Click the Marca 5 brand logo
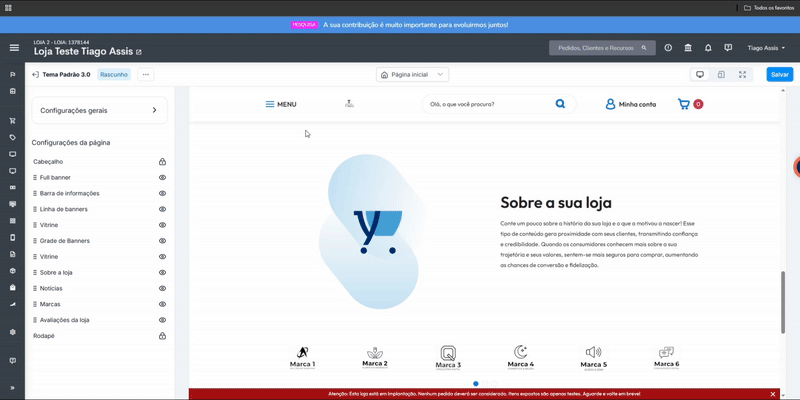The width and height of the screenshot is (800, 400). coord(594,357)
